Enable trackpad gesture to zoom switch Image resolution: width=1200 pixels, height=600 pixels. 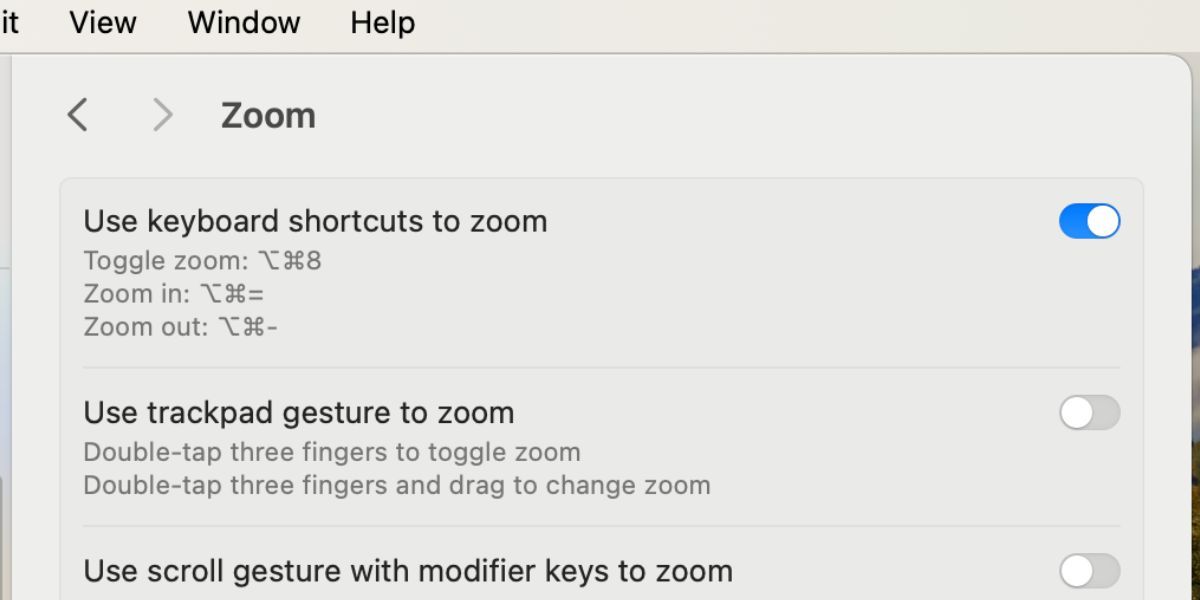click(x=1089, y=412)
